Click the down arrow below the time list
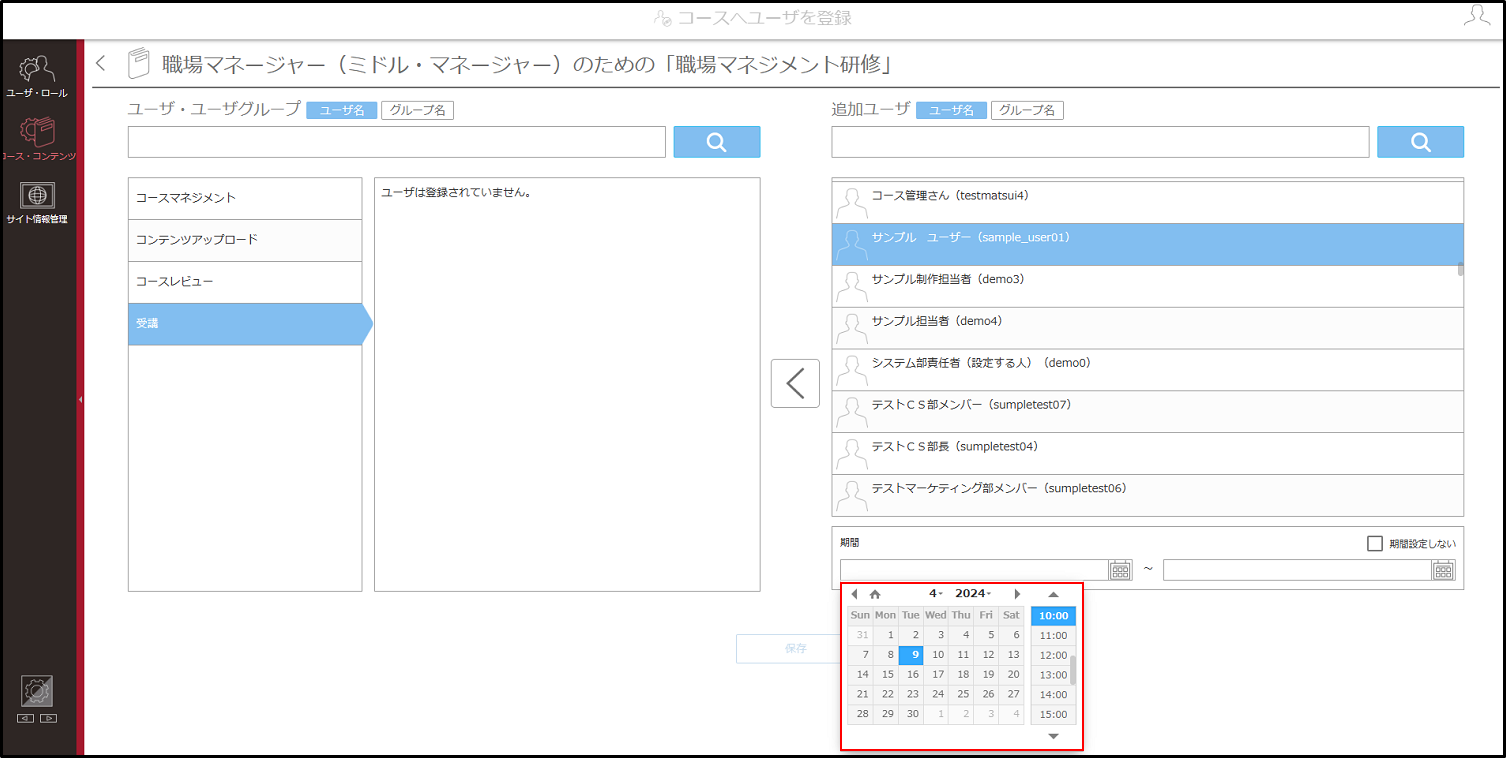 [1053, 736]
